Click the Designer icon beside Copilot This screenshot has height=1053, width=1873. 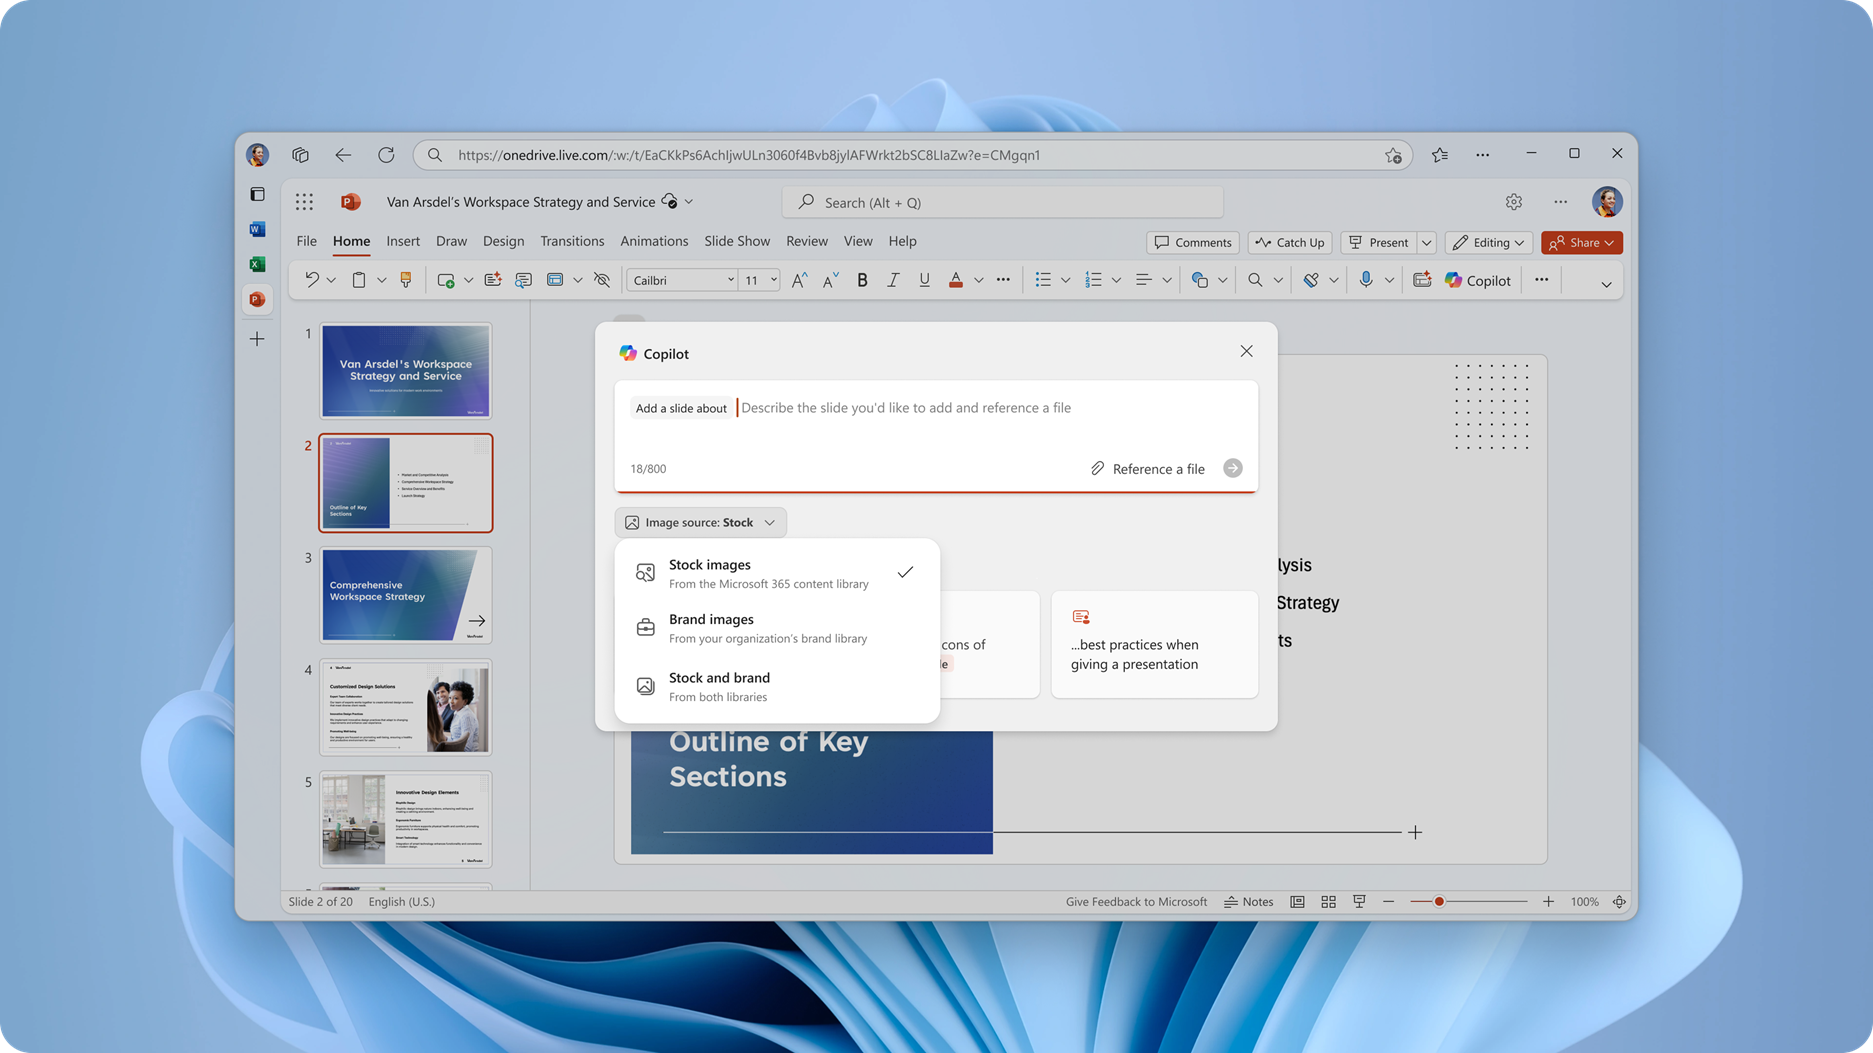pyautogui.click(x=1422, y=281)
